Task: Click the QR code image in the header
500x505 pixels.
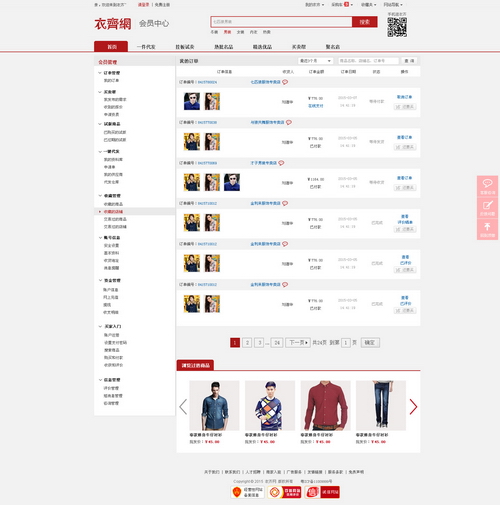Action: [x=397, y=27]
